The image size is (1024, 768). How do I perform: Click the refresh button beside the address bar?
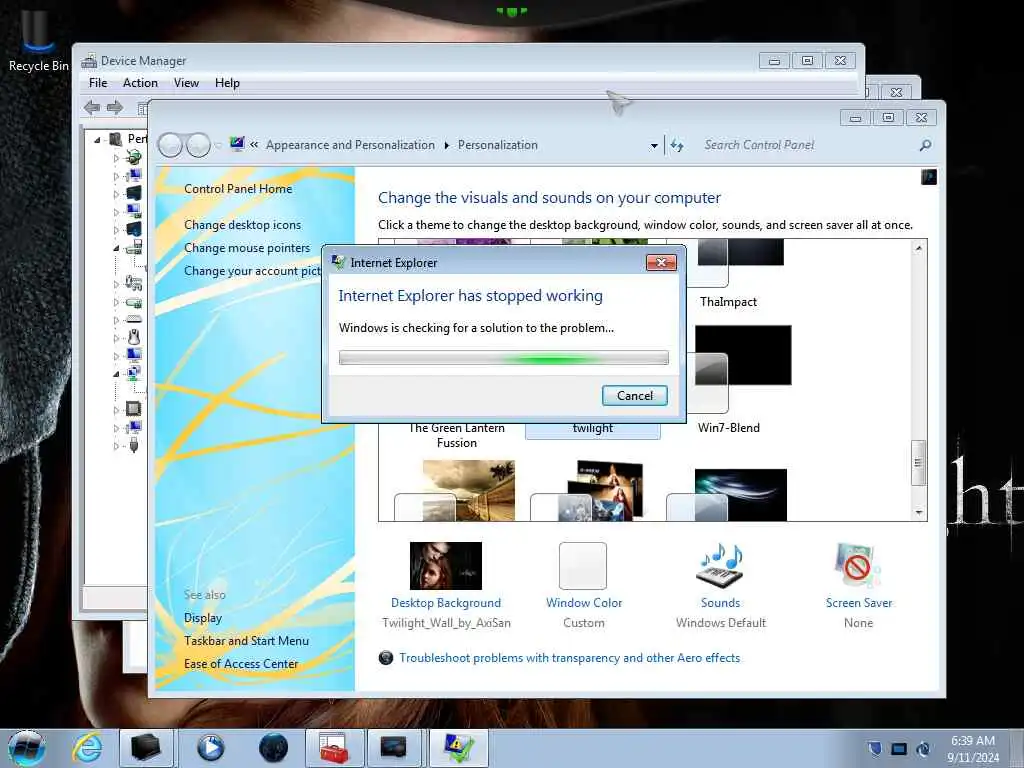pos(677,145)
